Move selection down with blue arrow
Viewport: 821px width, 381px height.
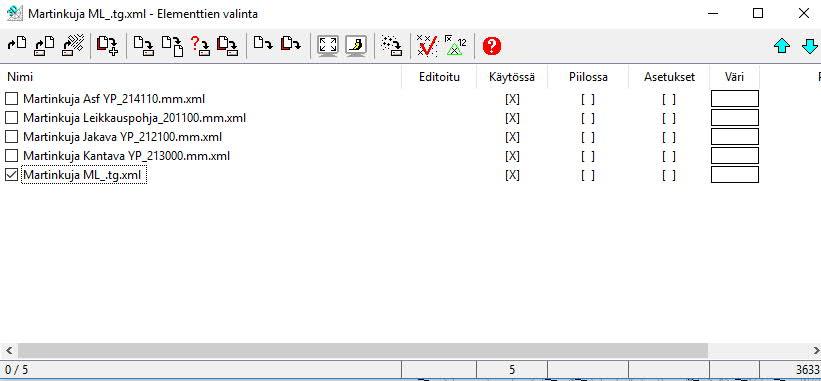[x=809, y=46]
